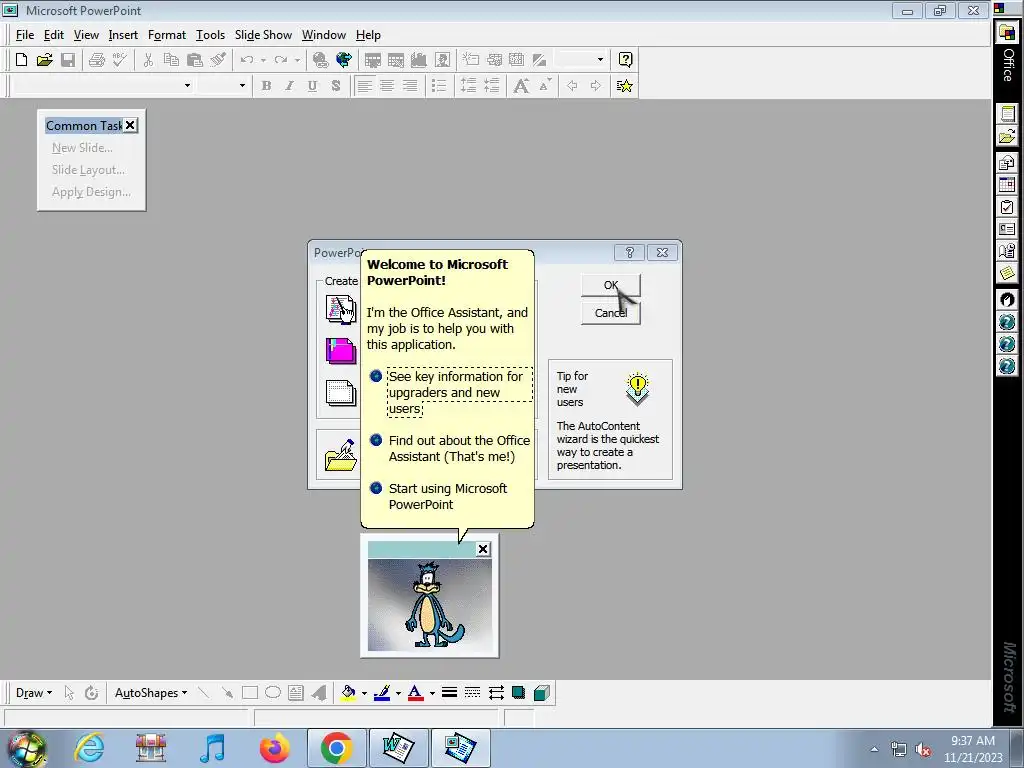Click the dialog's question mark help button
Screen dimensions: 1024x768
(630, 253)
